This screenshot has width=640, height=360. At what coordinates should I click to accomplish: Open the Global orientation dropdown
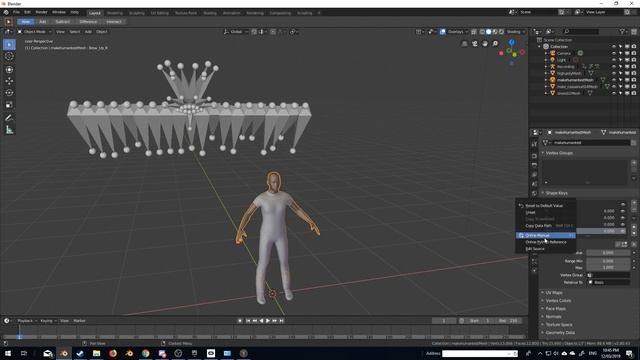tap(236, 31)
